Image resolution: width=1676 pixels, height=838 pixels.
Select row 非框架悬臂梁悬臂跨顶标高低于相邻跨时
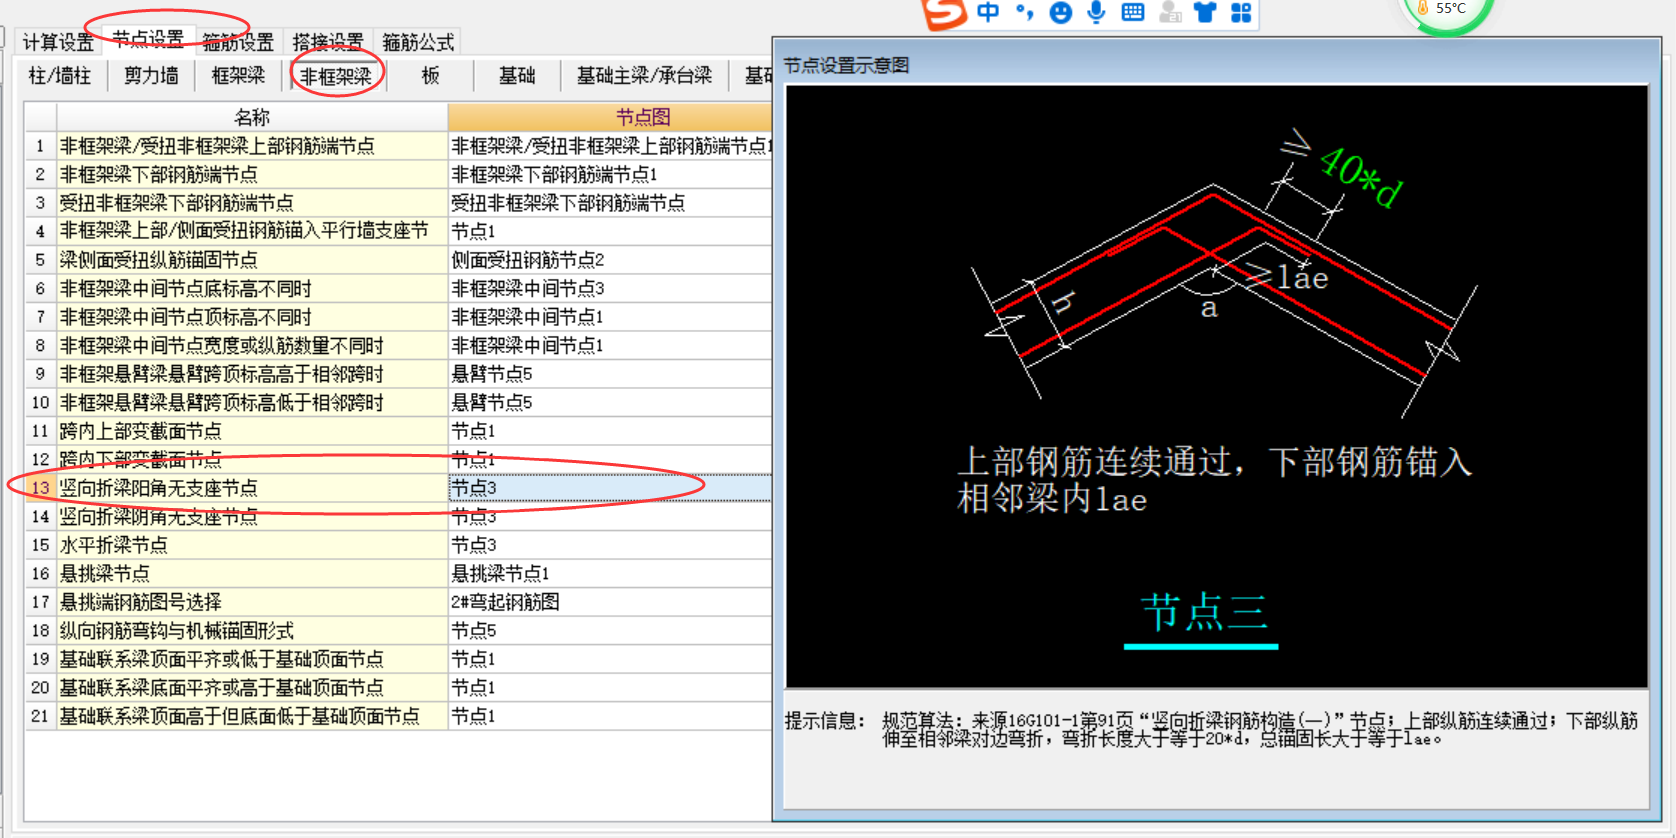click(252, 403)
